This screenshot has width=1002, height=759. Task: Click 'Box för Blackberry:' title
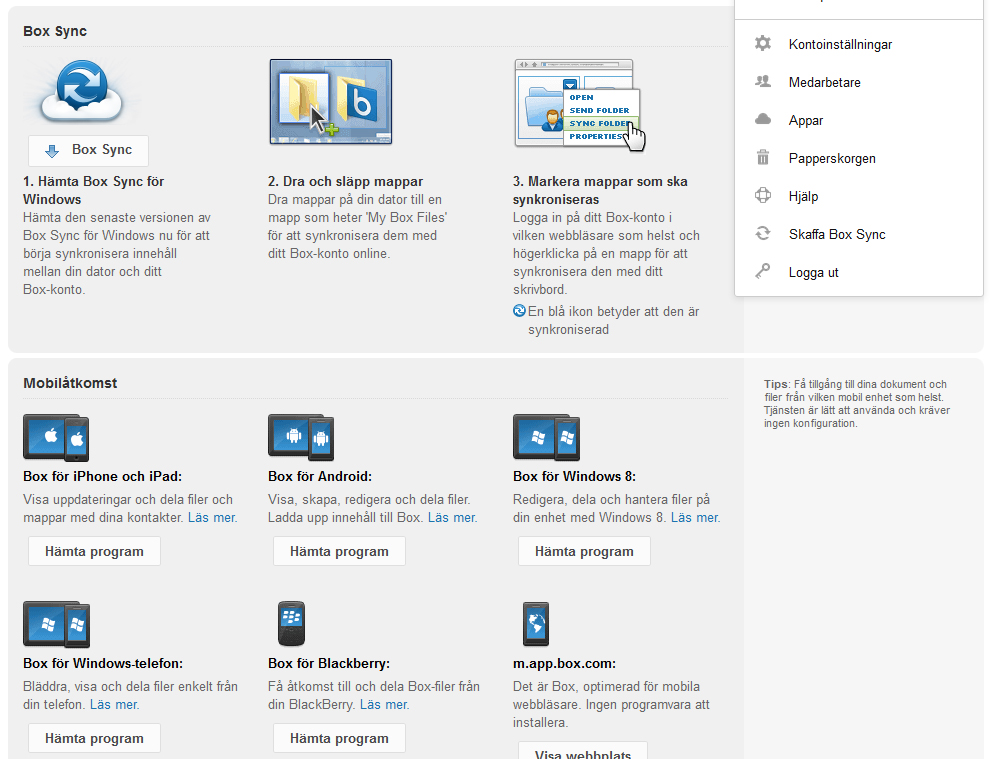tap(328, 664)
